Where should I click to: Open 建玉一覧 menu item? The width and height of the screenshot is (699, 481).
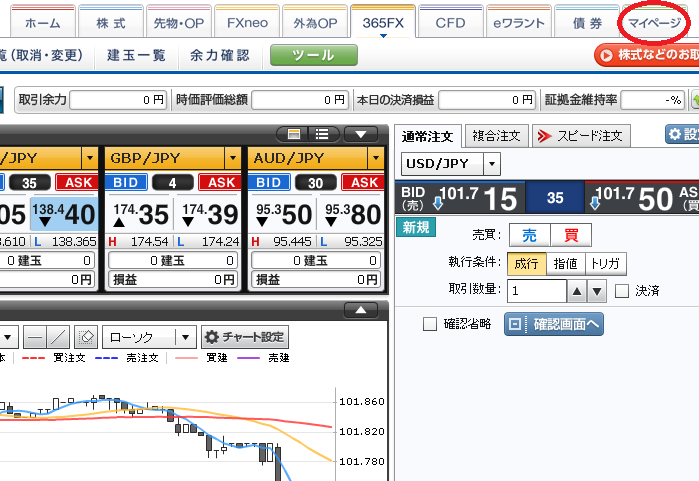136,55
